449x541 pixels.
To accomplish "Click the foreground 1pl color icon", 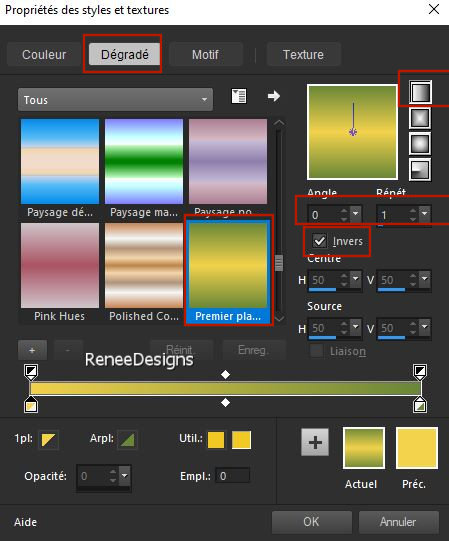I will tap(48, 440).
